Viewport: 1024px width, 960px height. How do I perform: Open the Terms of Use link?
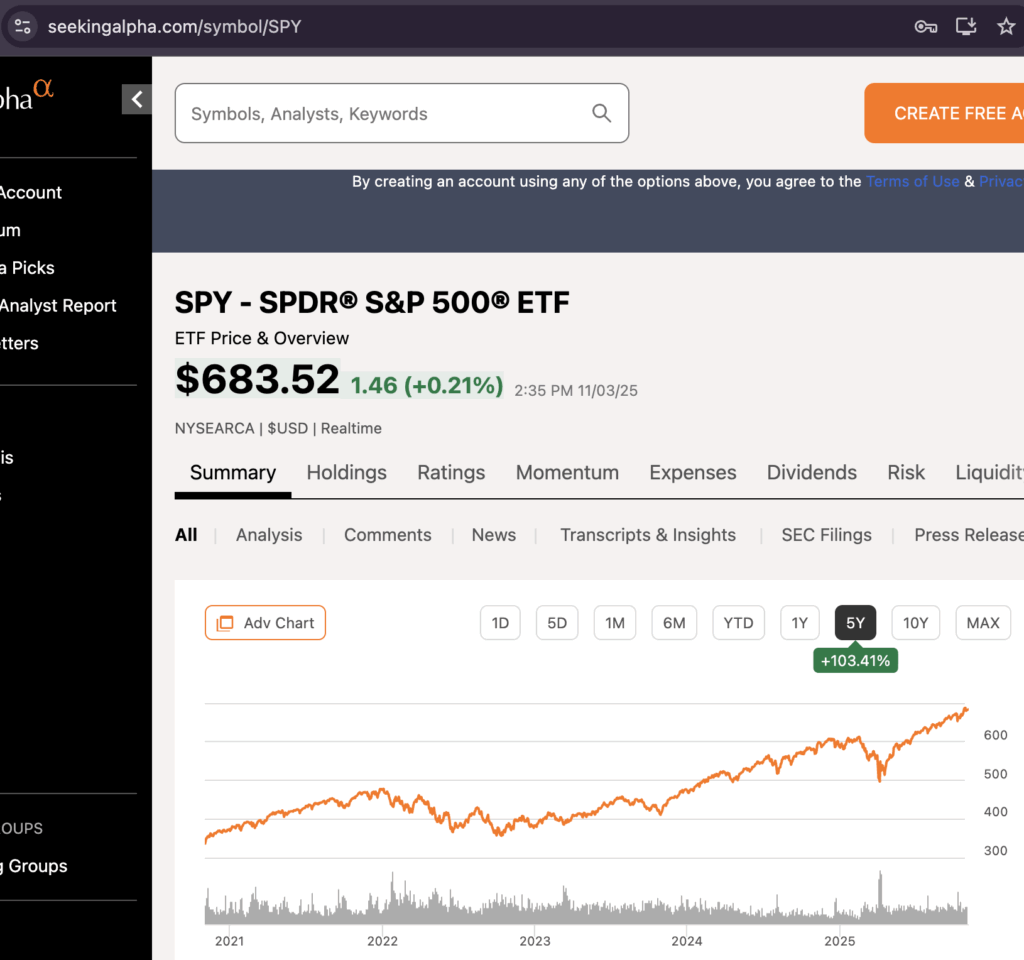tap(912, 182)
